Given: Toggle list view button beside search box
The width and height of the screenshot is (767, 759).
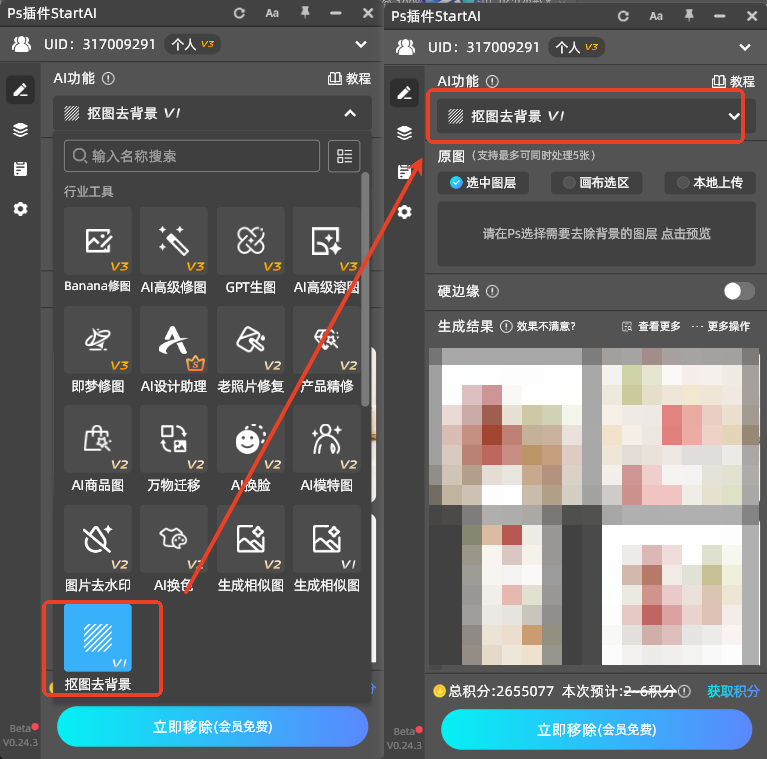Looking at the screenshot, I should click(x=344, y=156).
